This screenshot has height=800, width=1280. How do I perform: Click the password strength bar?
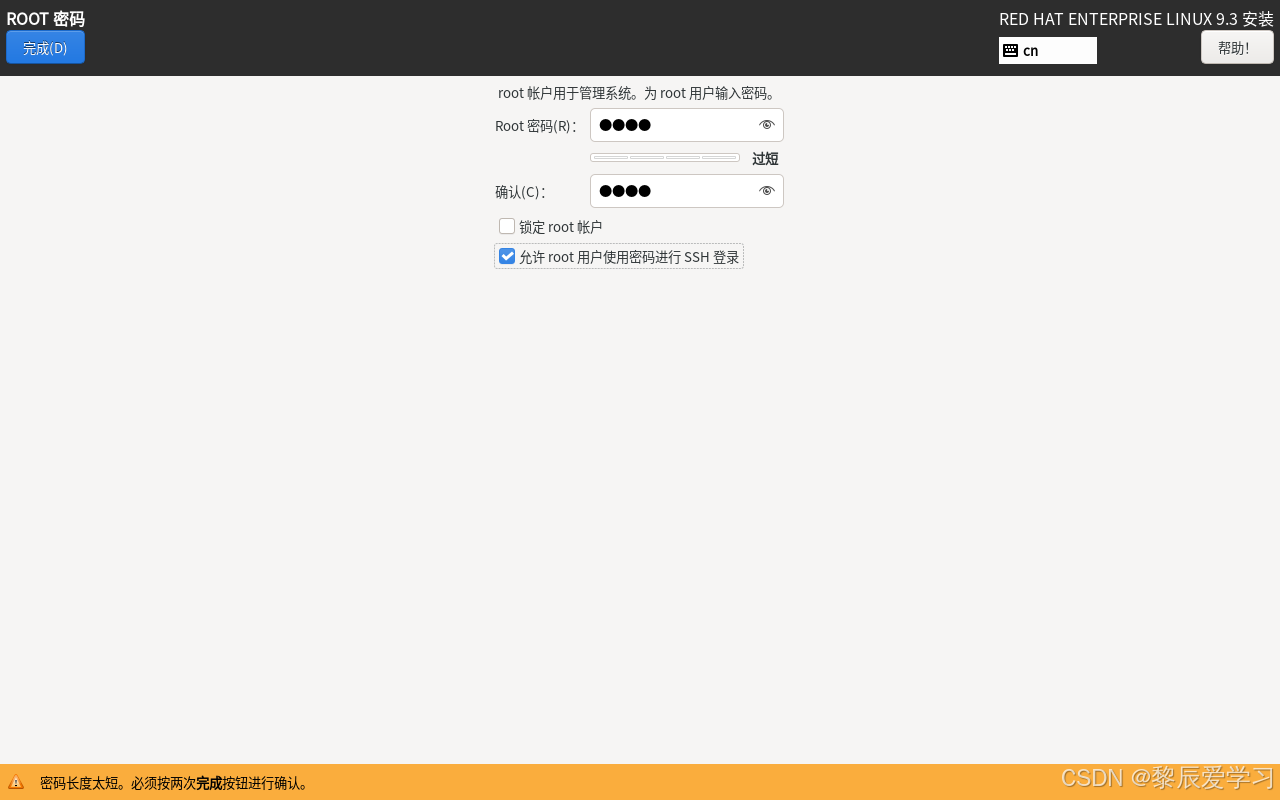click(x=665, y=158)
